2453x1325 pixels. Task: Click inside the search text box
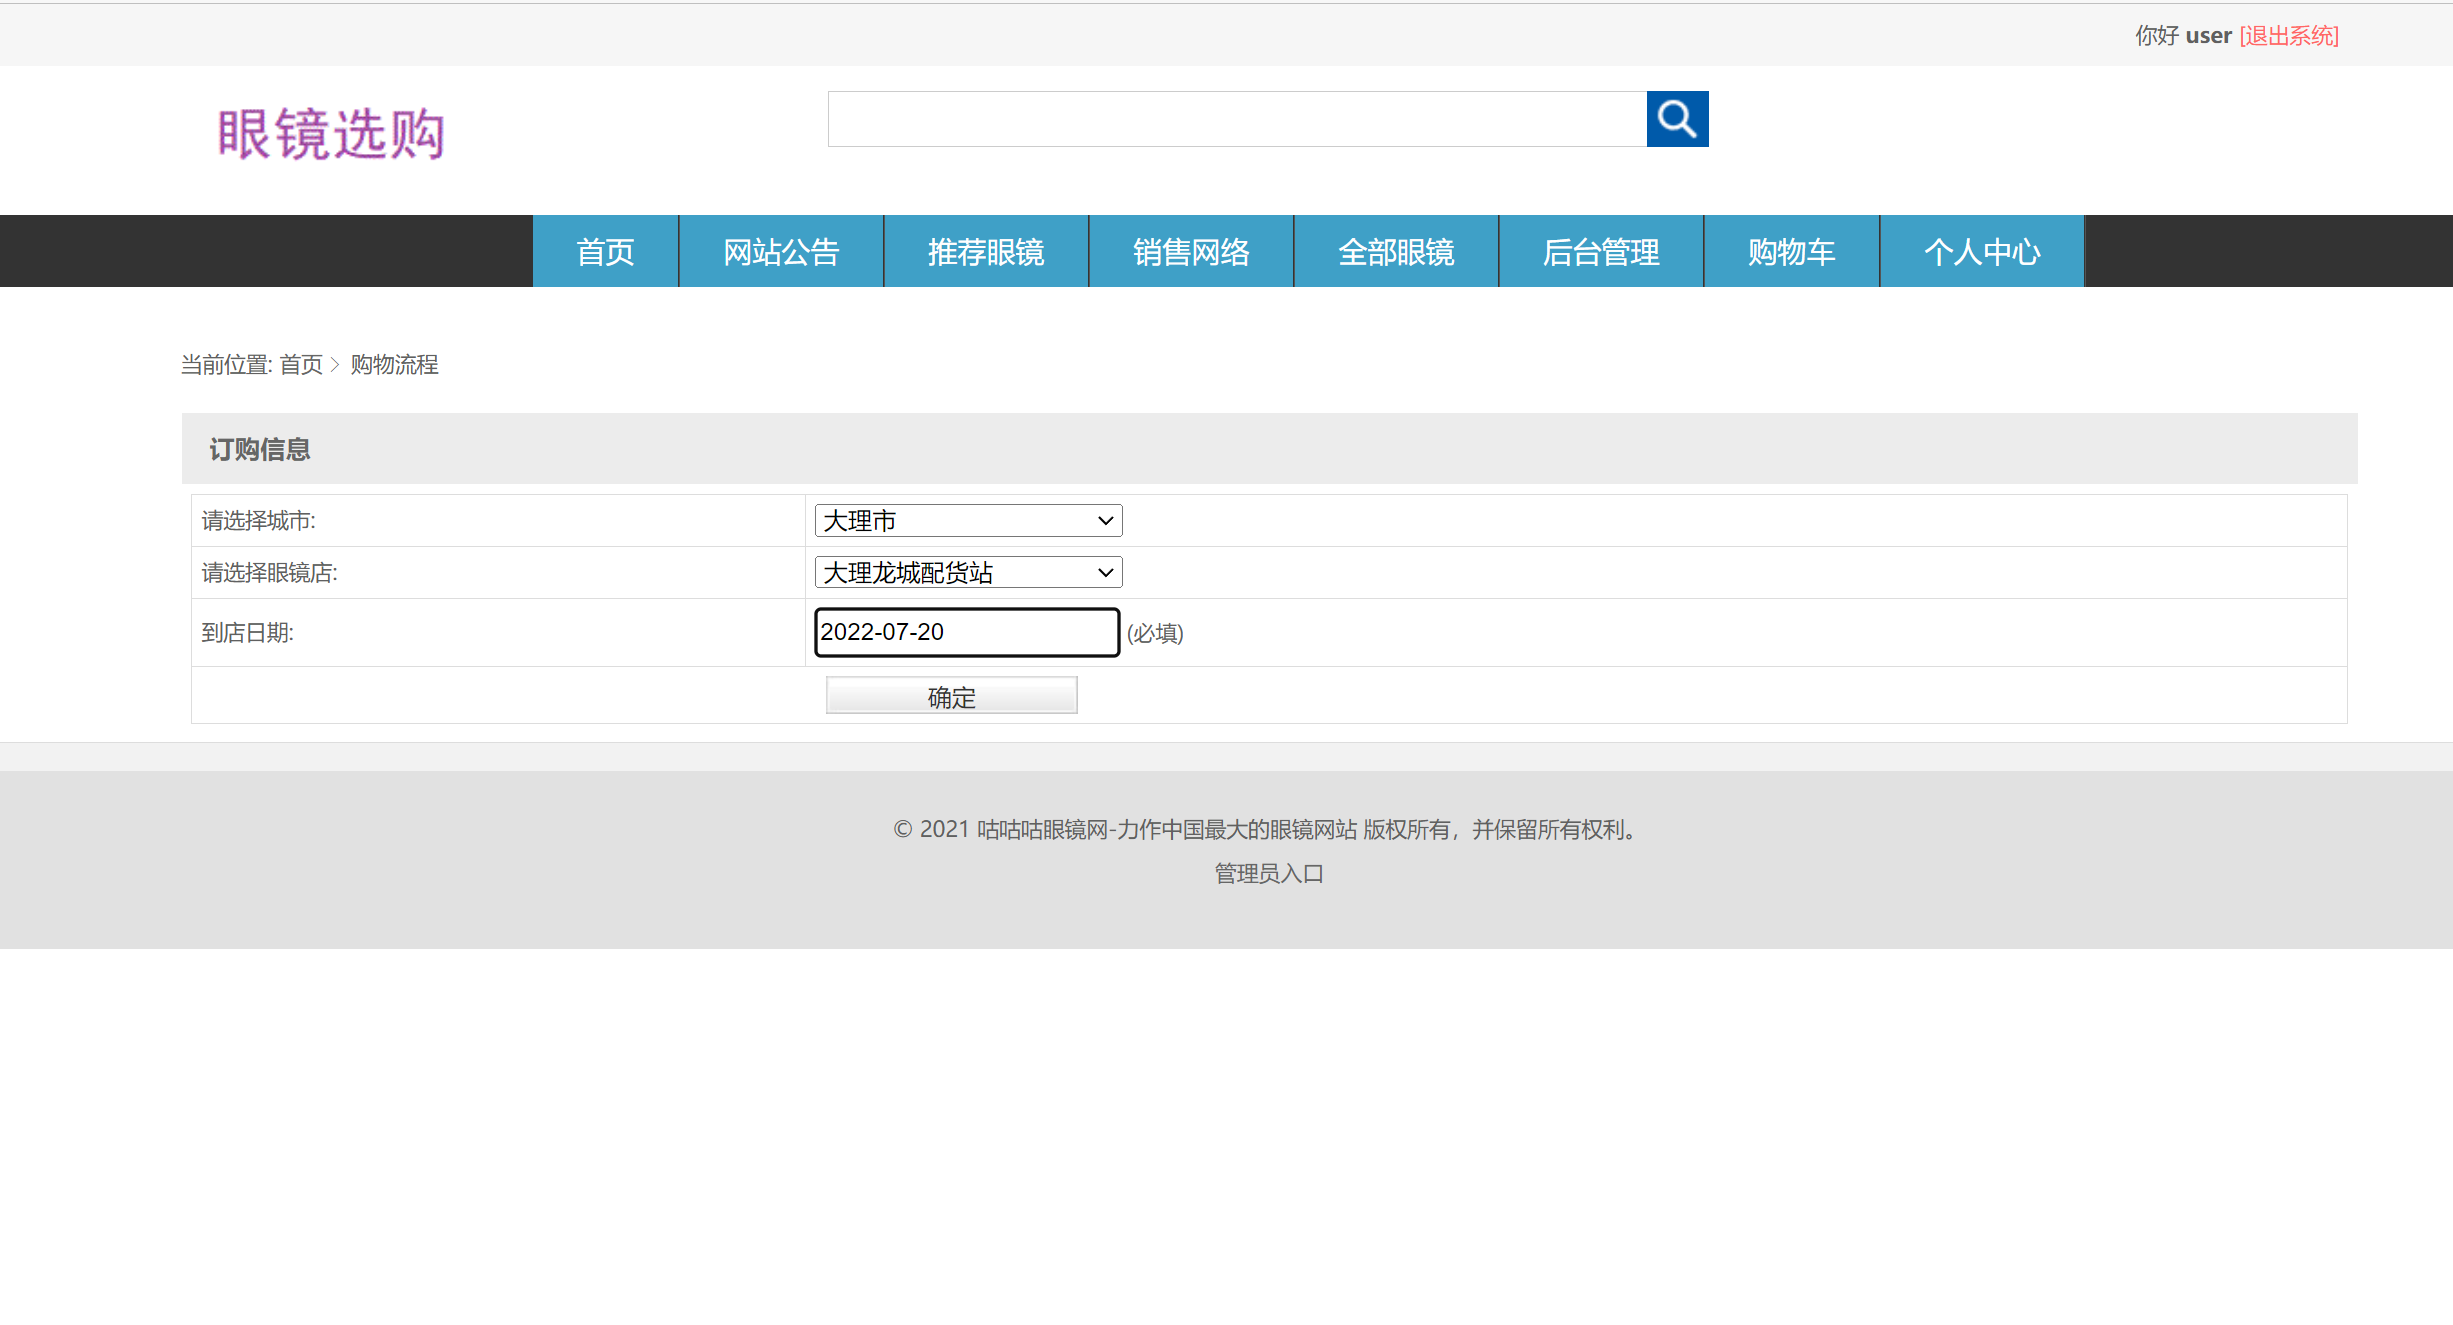point(1235,118)
